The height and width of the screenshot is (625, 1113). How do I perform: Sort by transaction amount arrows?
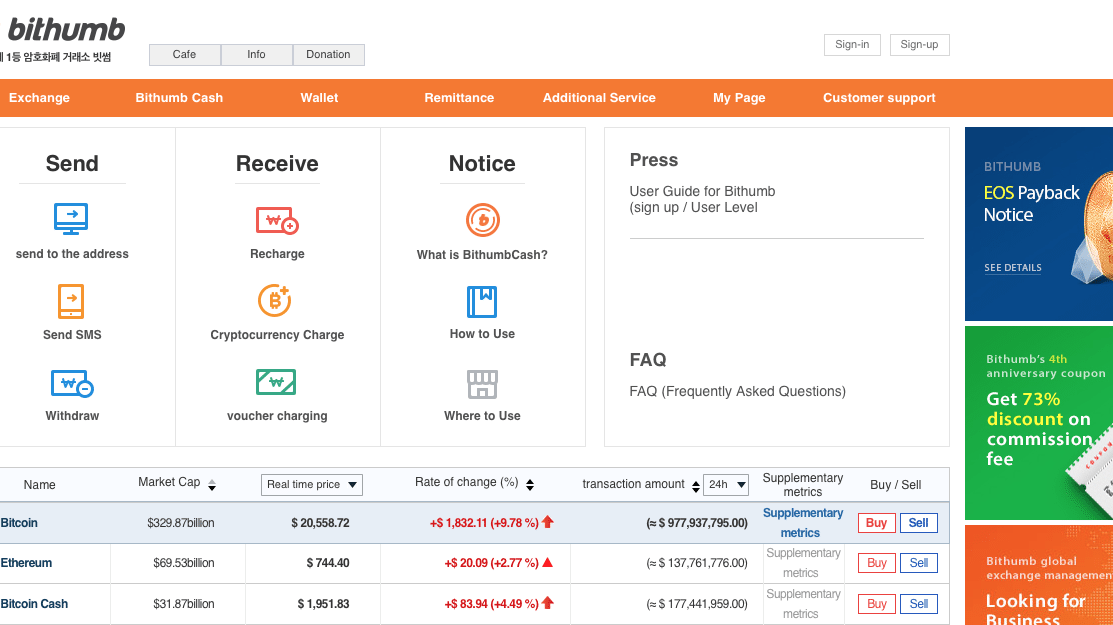click(x=696, y=486)
